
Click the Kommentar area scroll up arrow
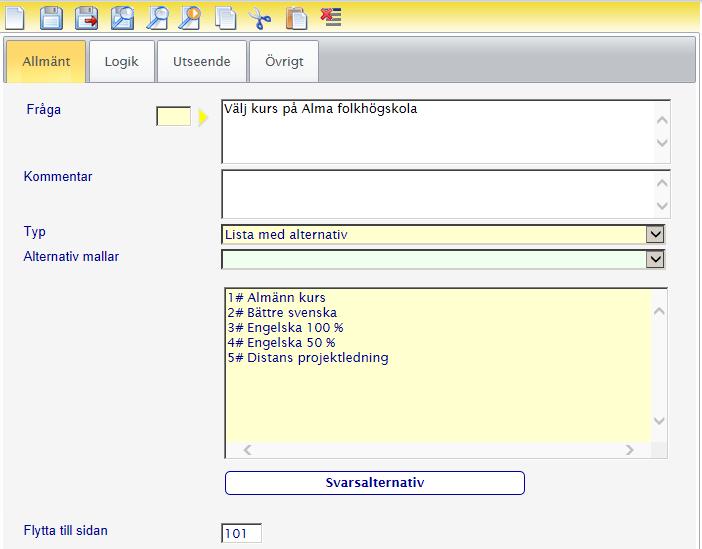coord(662,183)
